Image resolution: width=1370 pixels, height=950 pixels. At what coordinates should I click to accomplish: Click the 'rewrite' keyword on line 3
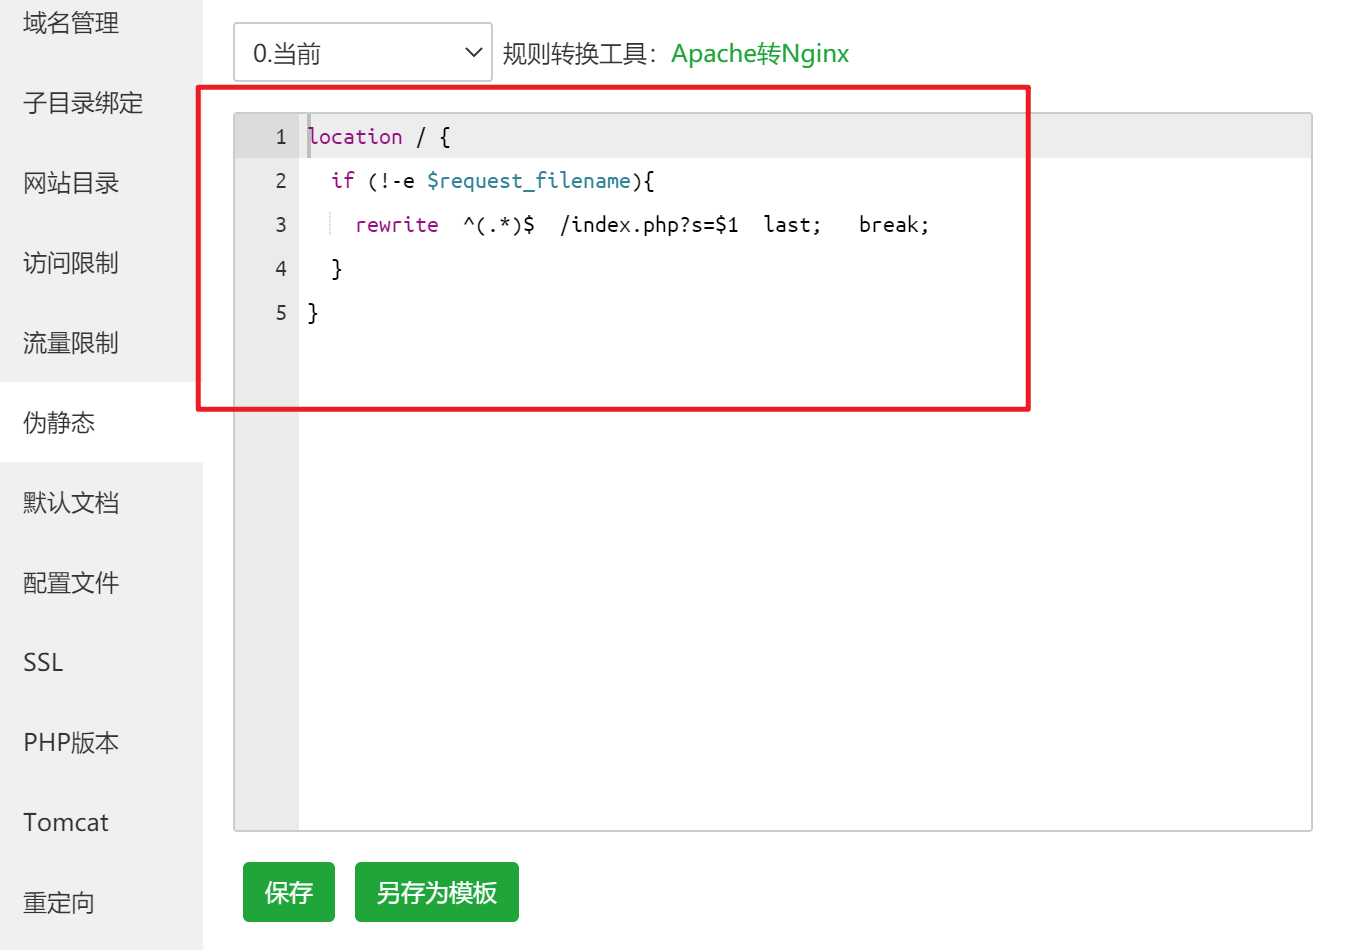click(x=397, y=225)
